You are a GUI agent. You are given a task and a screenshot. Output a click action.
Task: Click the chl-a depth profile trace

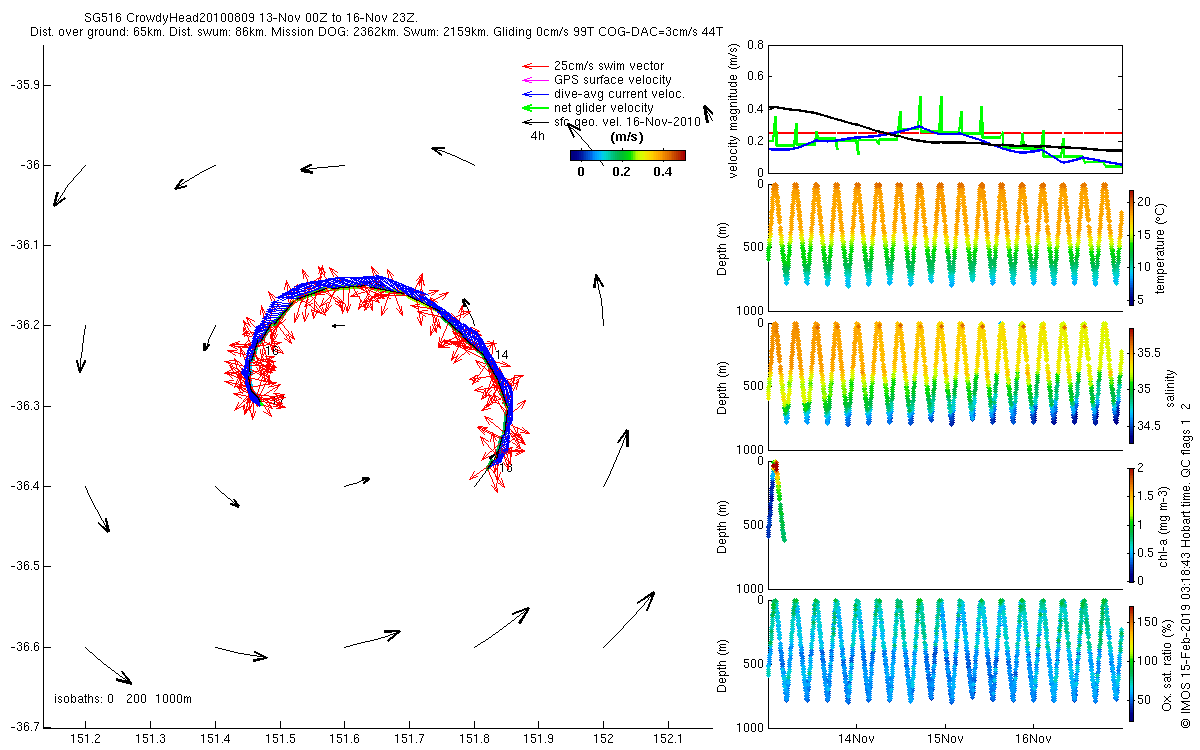776,500
